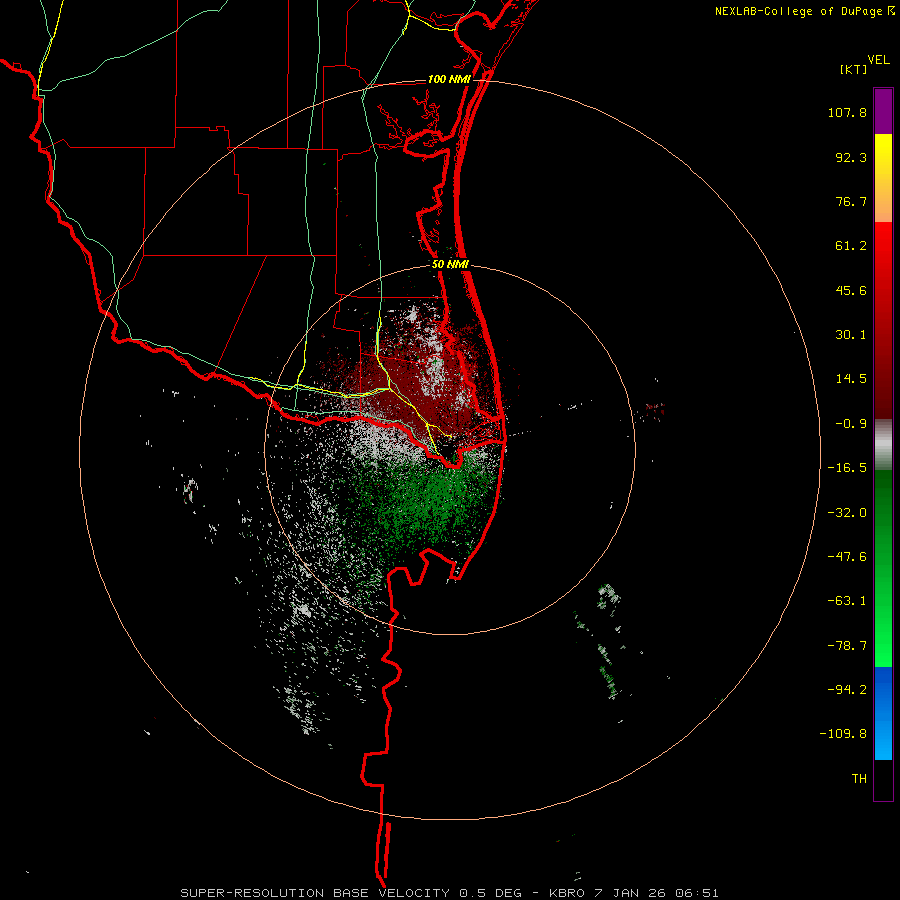Click the -78.7 velocity scale value

847,646
